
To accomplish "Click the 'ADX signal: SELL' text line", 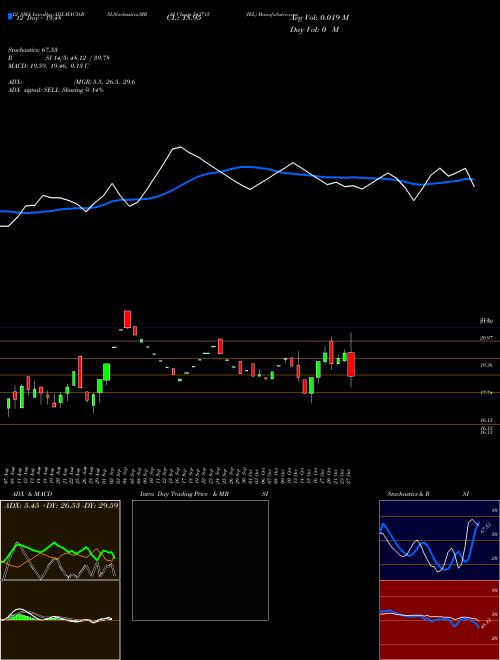I will 56,90.
